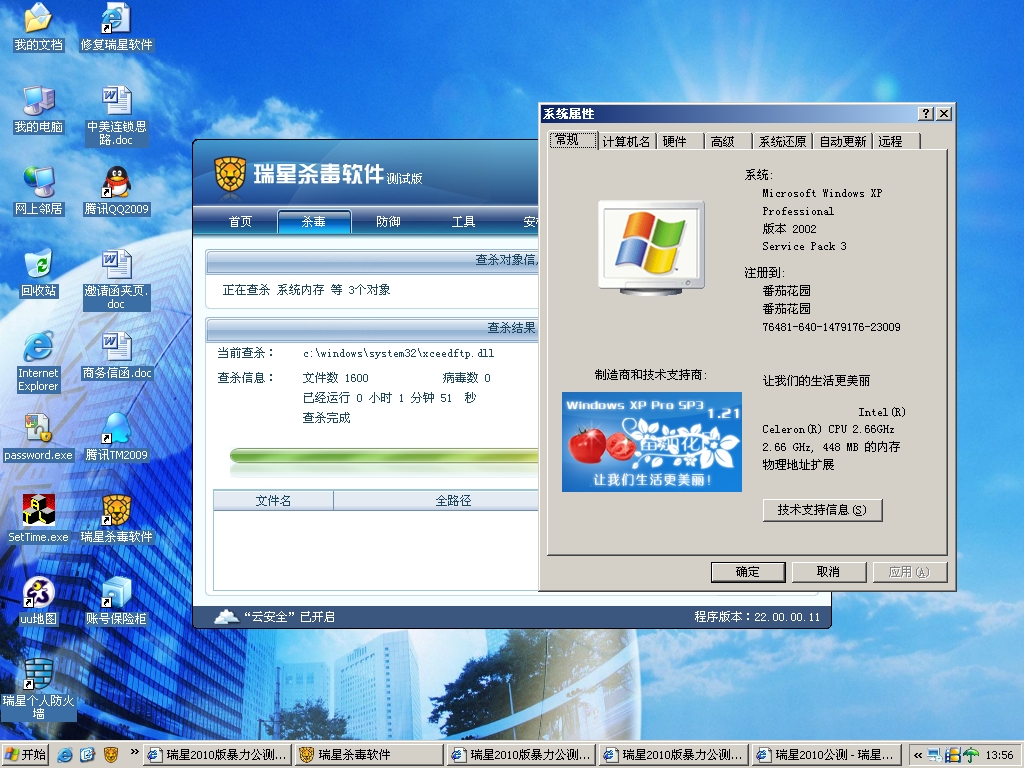Screen dimensions: 1024x768
Task: Open the 中美连锁思路.doc document
Action: click(116, 116)
